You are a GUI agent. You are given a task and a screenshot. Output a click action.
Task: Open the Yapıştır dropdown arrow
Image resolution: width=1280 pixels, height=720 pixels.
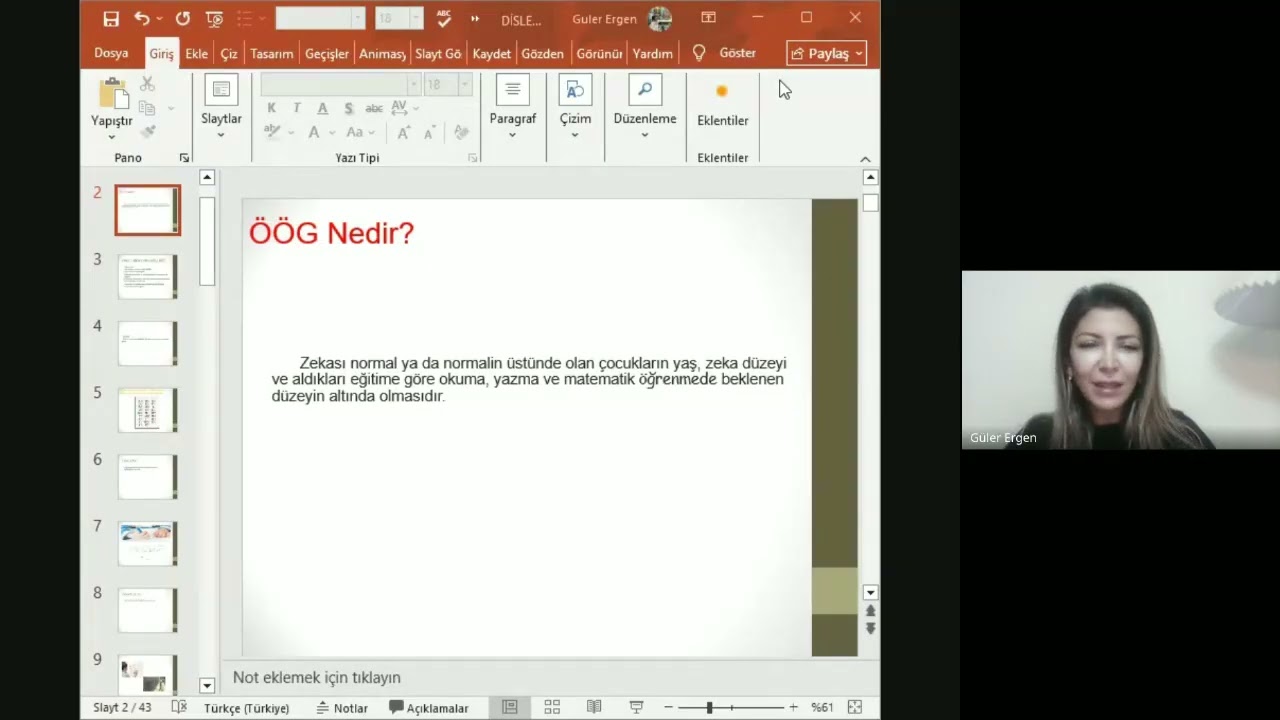pyautogui.click(x=111, y=136)
